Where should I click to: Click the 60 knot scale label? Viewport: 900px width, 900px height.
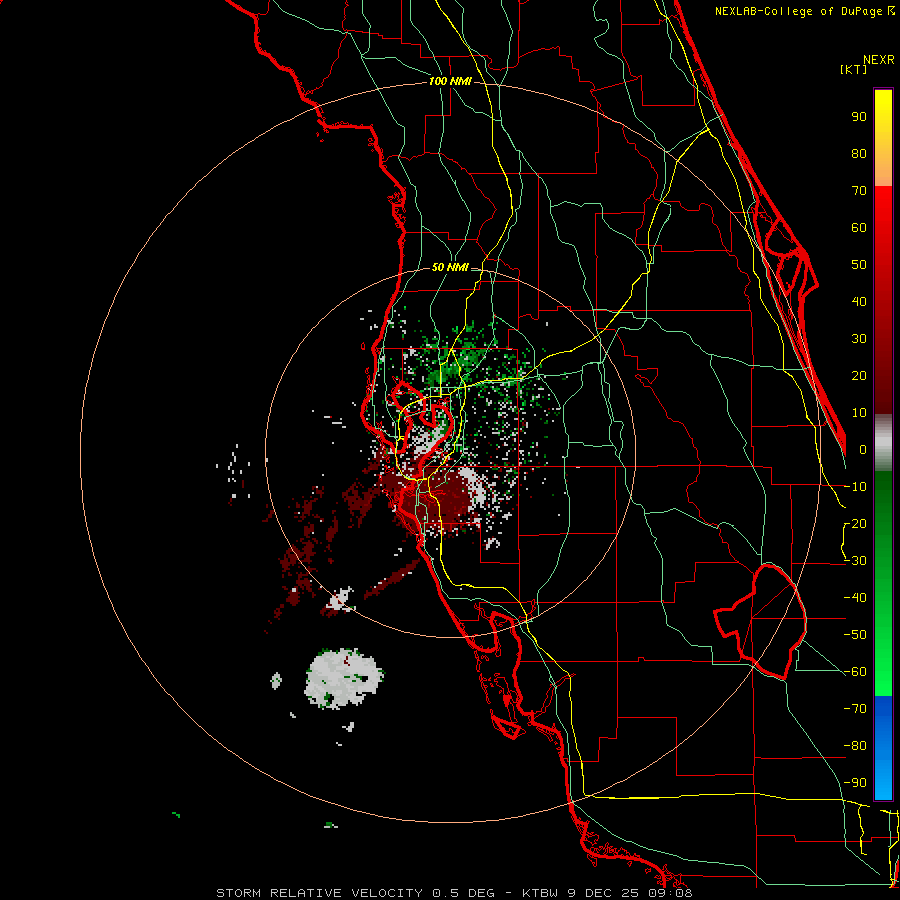click(x=859, y=228)
